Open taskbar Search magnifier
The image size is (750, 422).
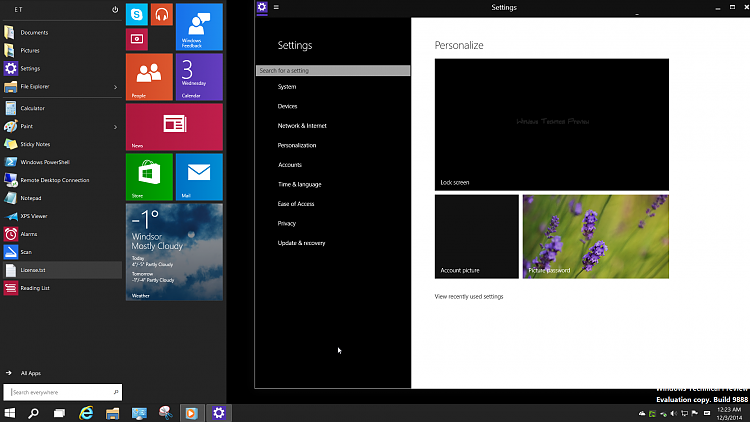[x=33, y=413]
